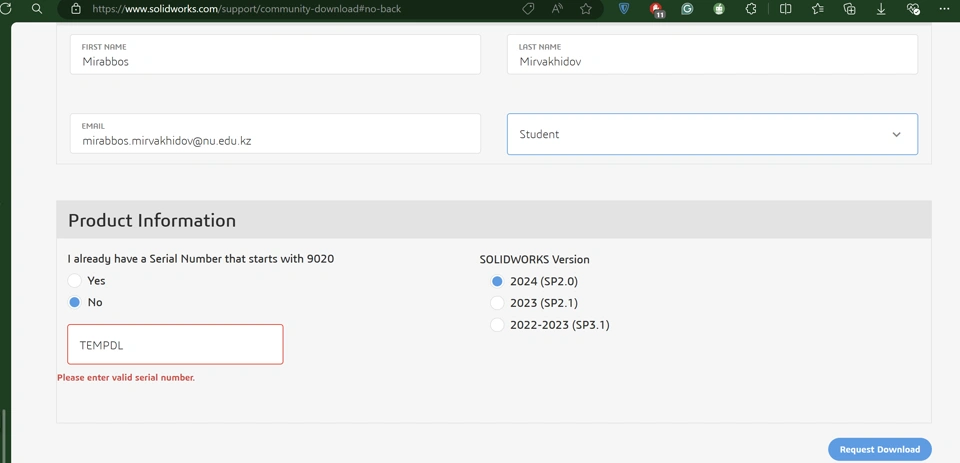This screenshot has width=960, height=463.
Task: Open the Extensions puzzle piece menu
Action: click(751, 9)
